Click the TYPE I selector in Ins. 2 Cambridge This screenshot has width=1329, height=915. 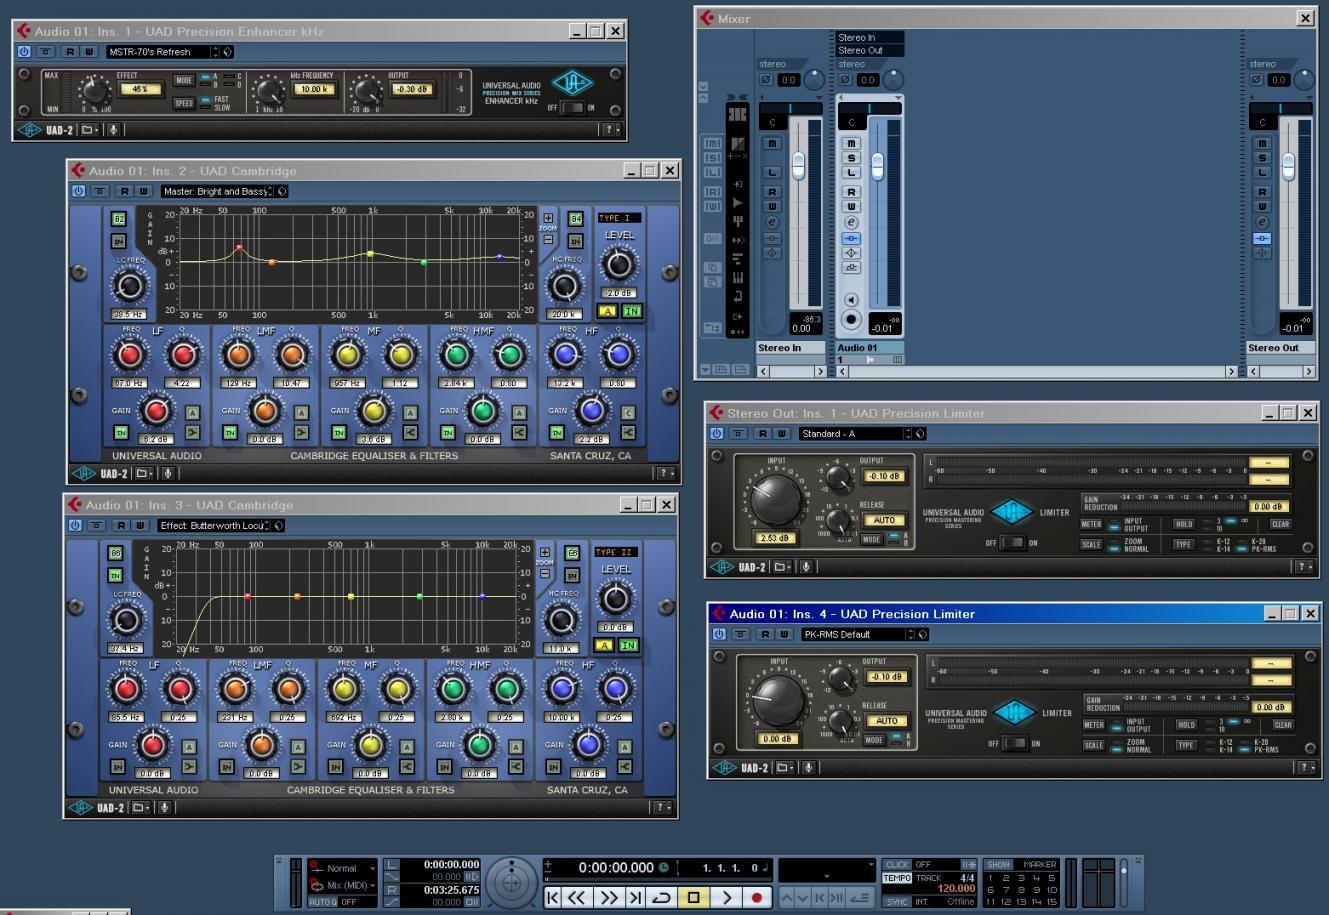click(619, 218)
